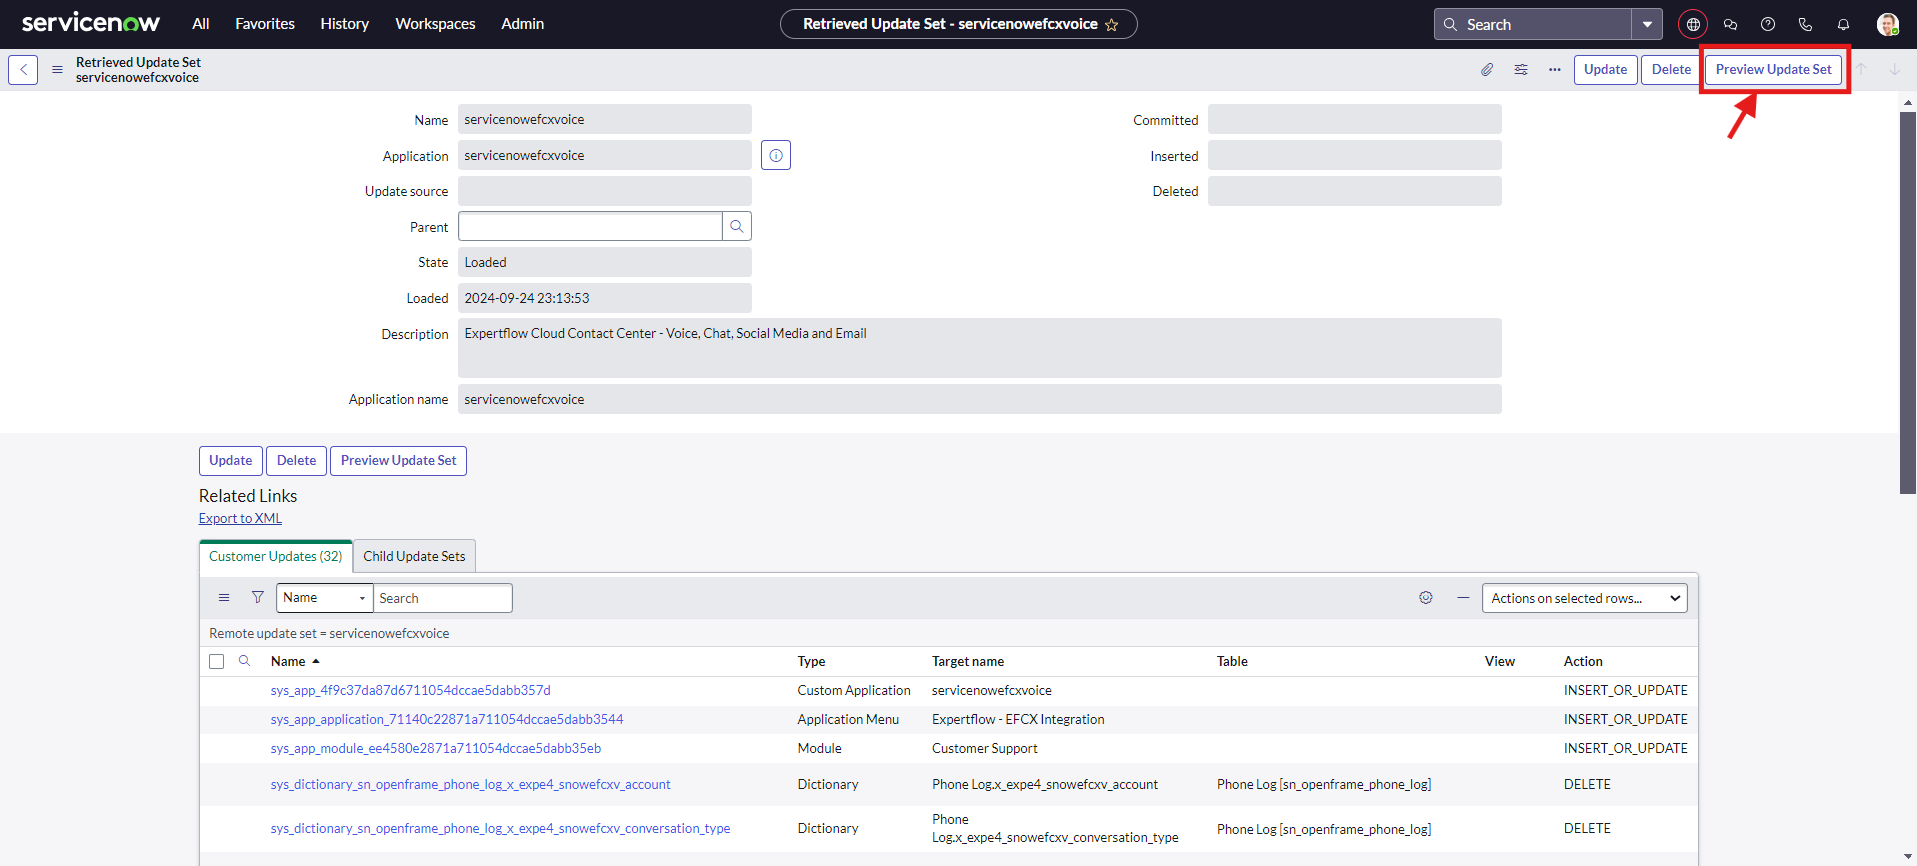This screenshot has width=1917, height=866.
Task: Click the Parent field lookup magnifier
Action: 737,227
